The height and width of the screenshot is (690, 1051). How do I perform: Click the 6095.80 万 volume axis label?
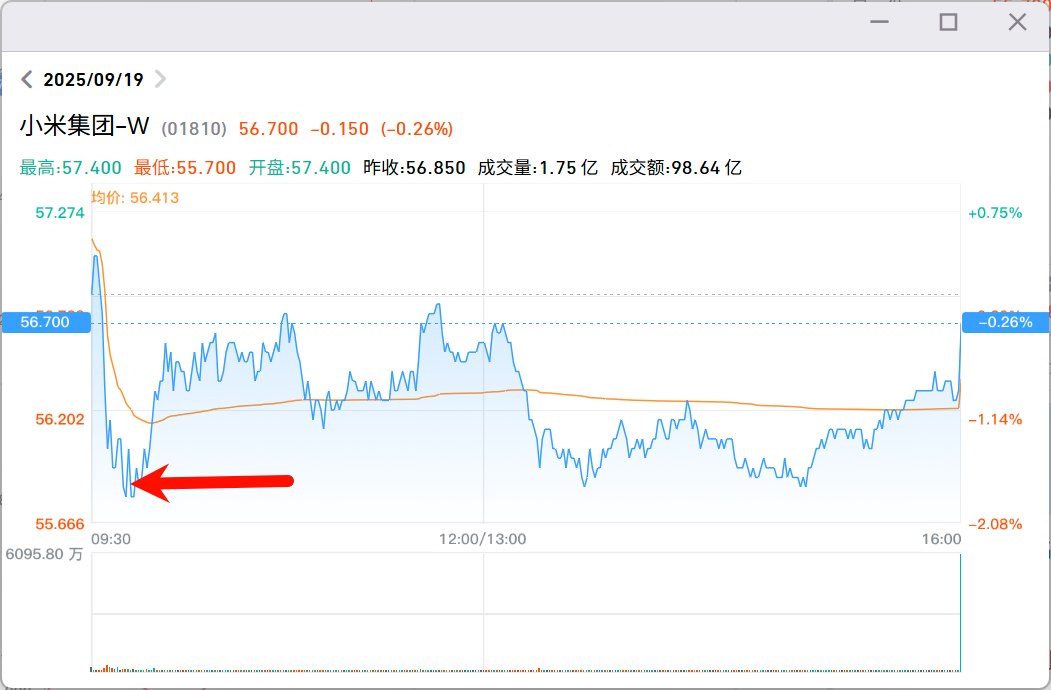tap(44, 554)
